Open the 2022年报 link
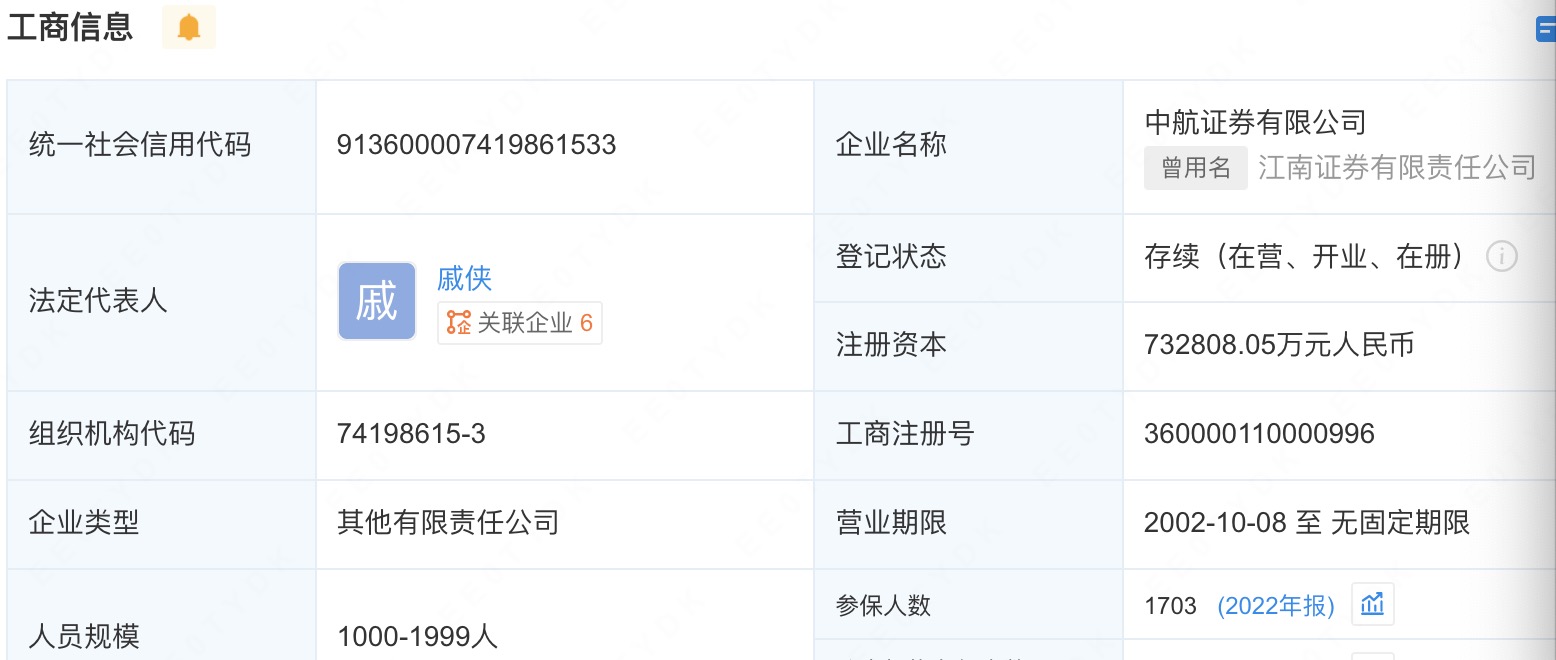This screenshot has width=1556, height=660. click(x=1276, y=606)
